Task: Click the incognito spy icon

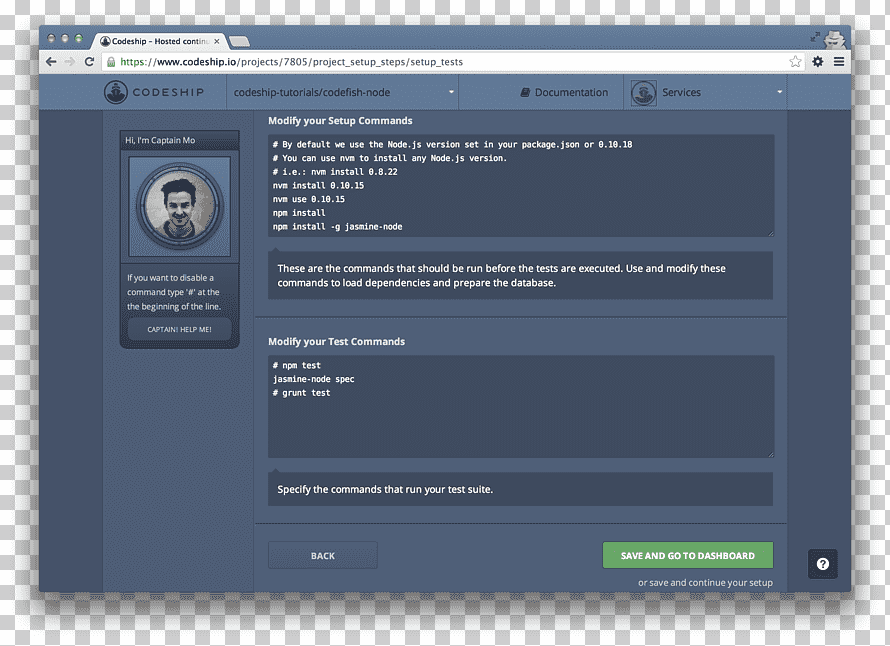Action: (x=834, y=39)
